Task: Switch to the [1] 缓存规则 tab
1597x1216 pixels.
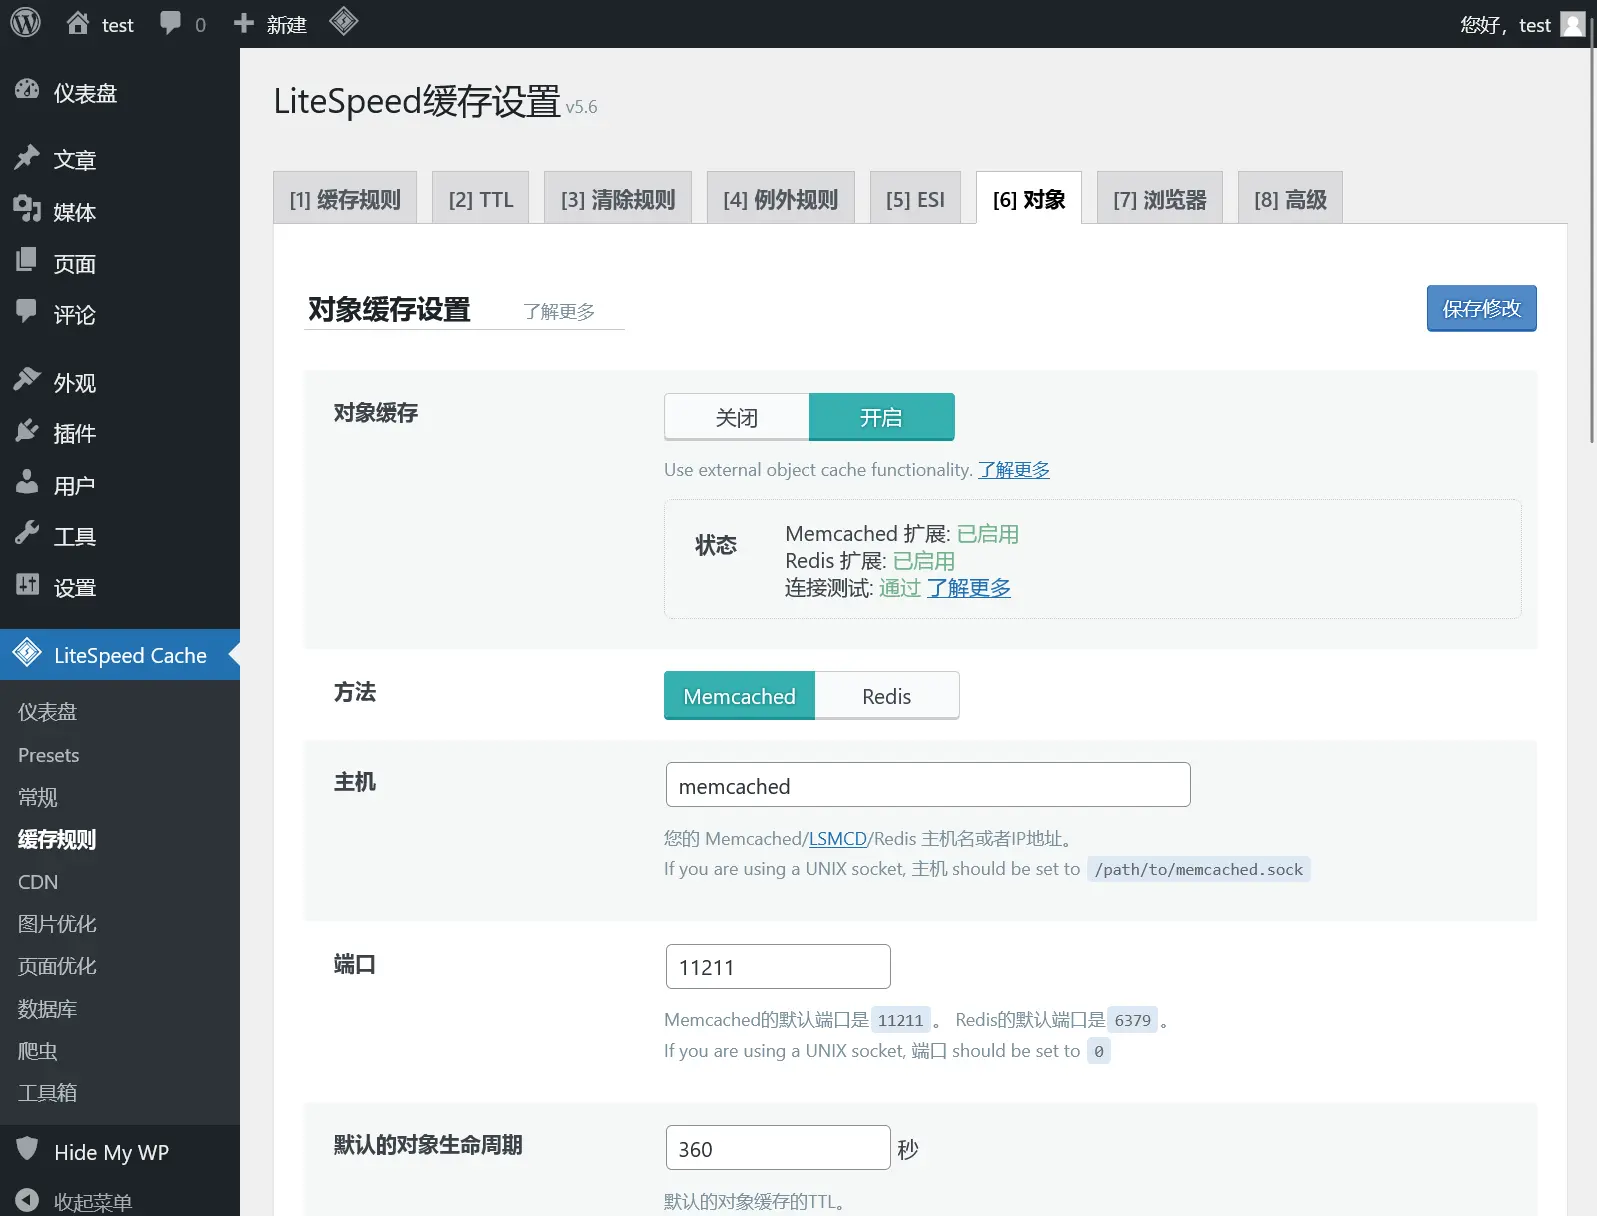Action: (345, 199)
